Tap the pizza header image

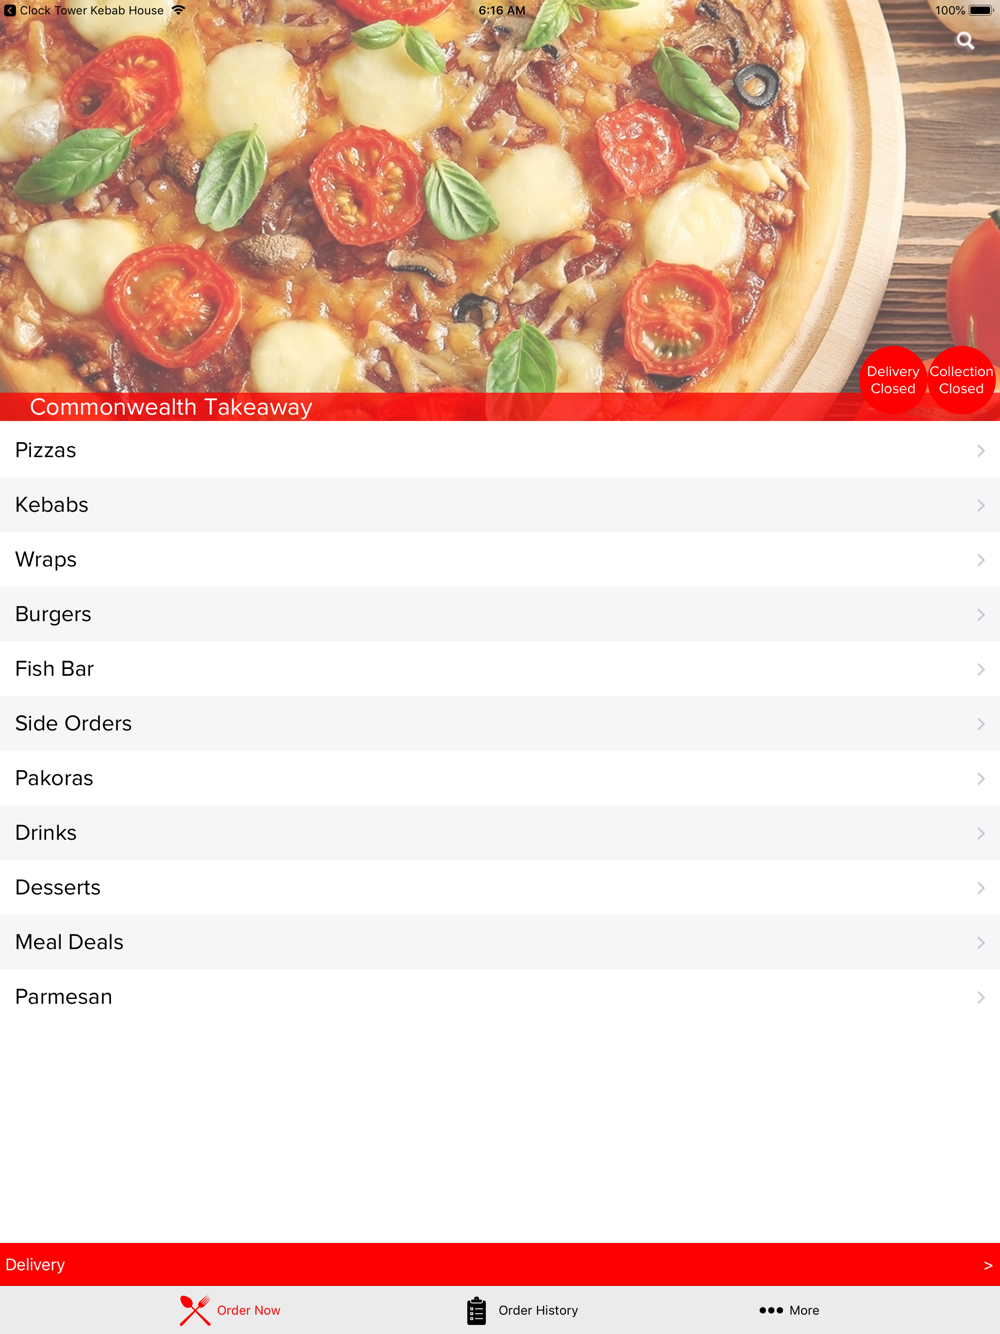tap(500, 200)
